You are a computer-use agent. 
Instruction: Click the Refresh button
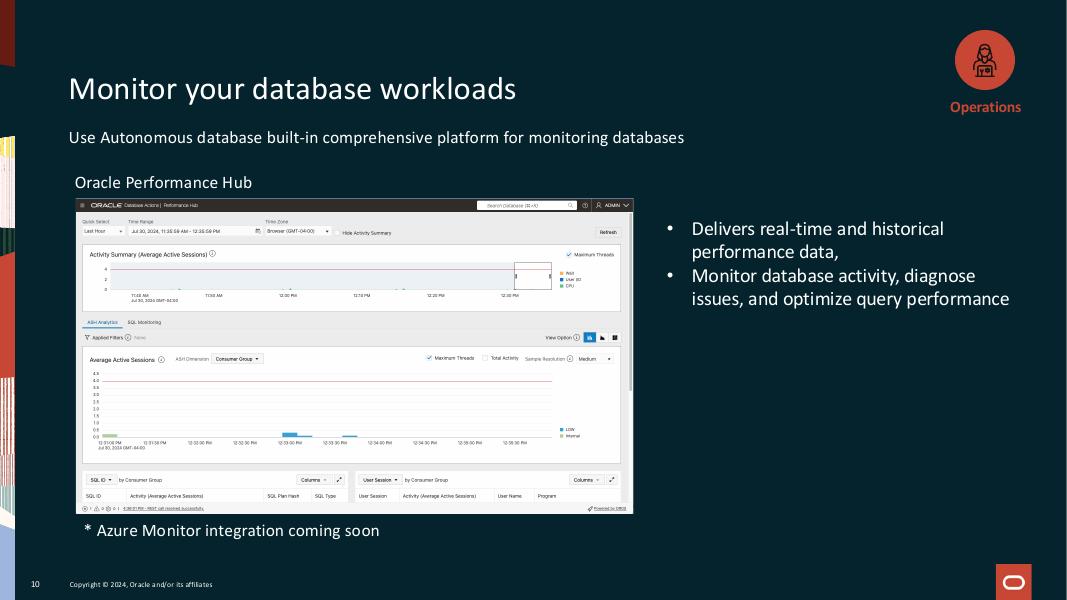click(608, 232)
